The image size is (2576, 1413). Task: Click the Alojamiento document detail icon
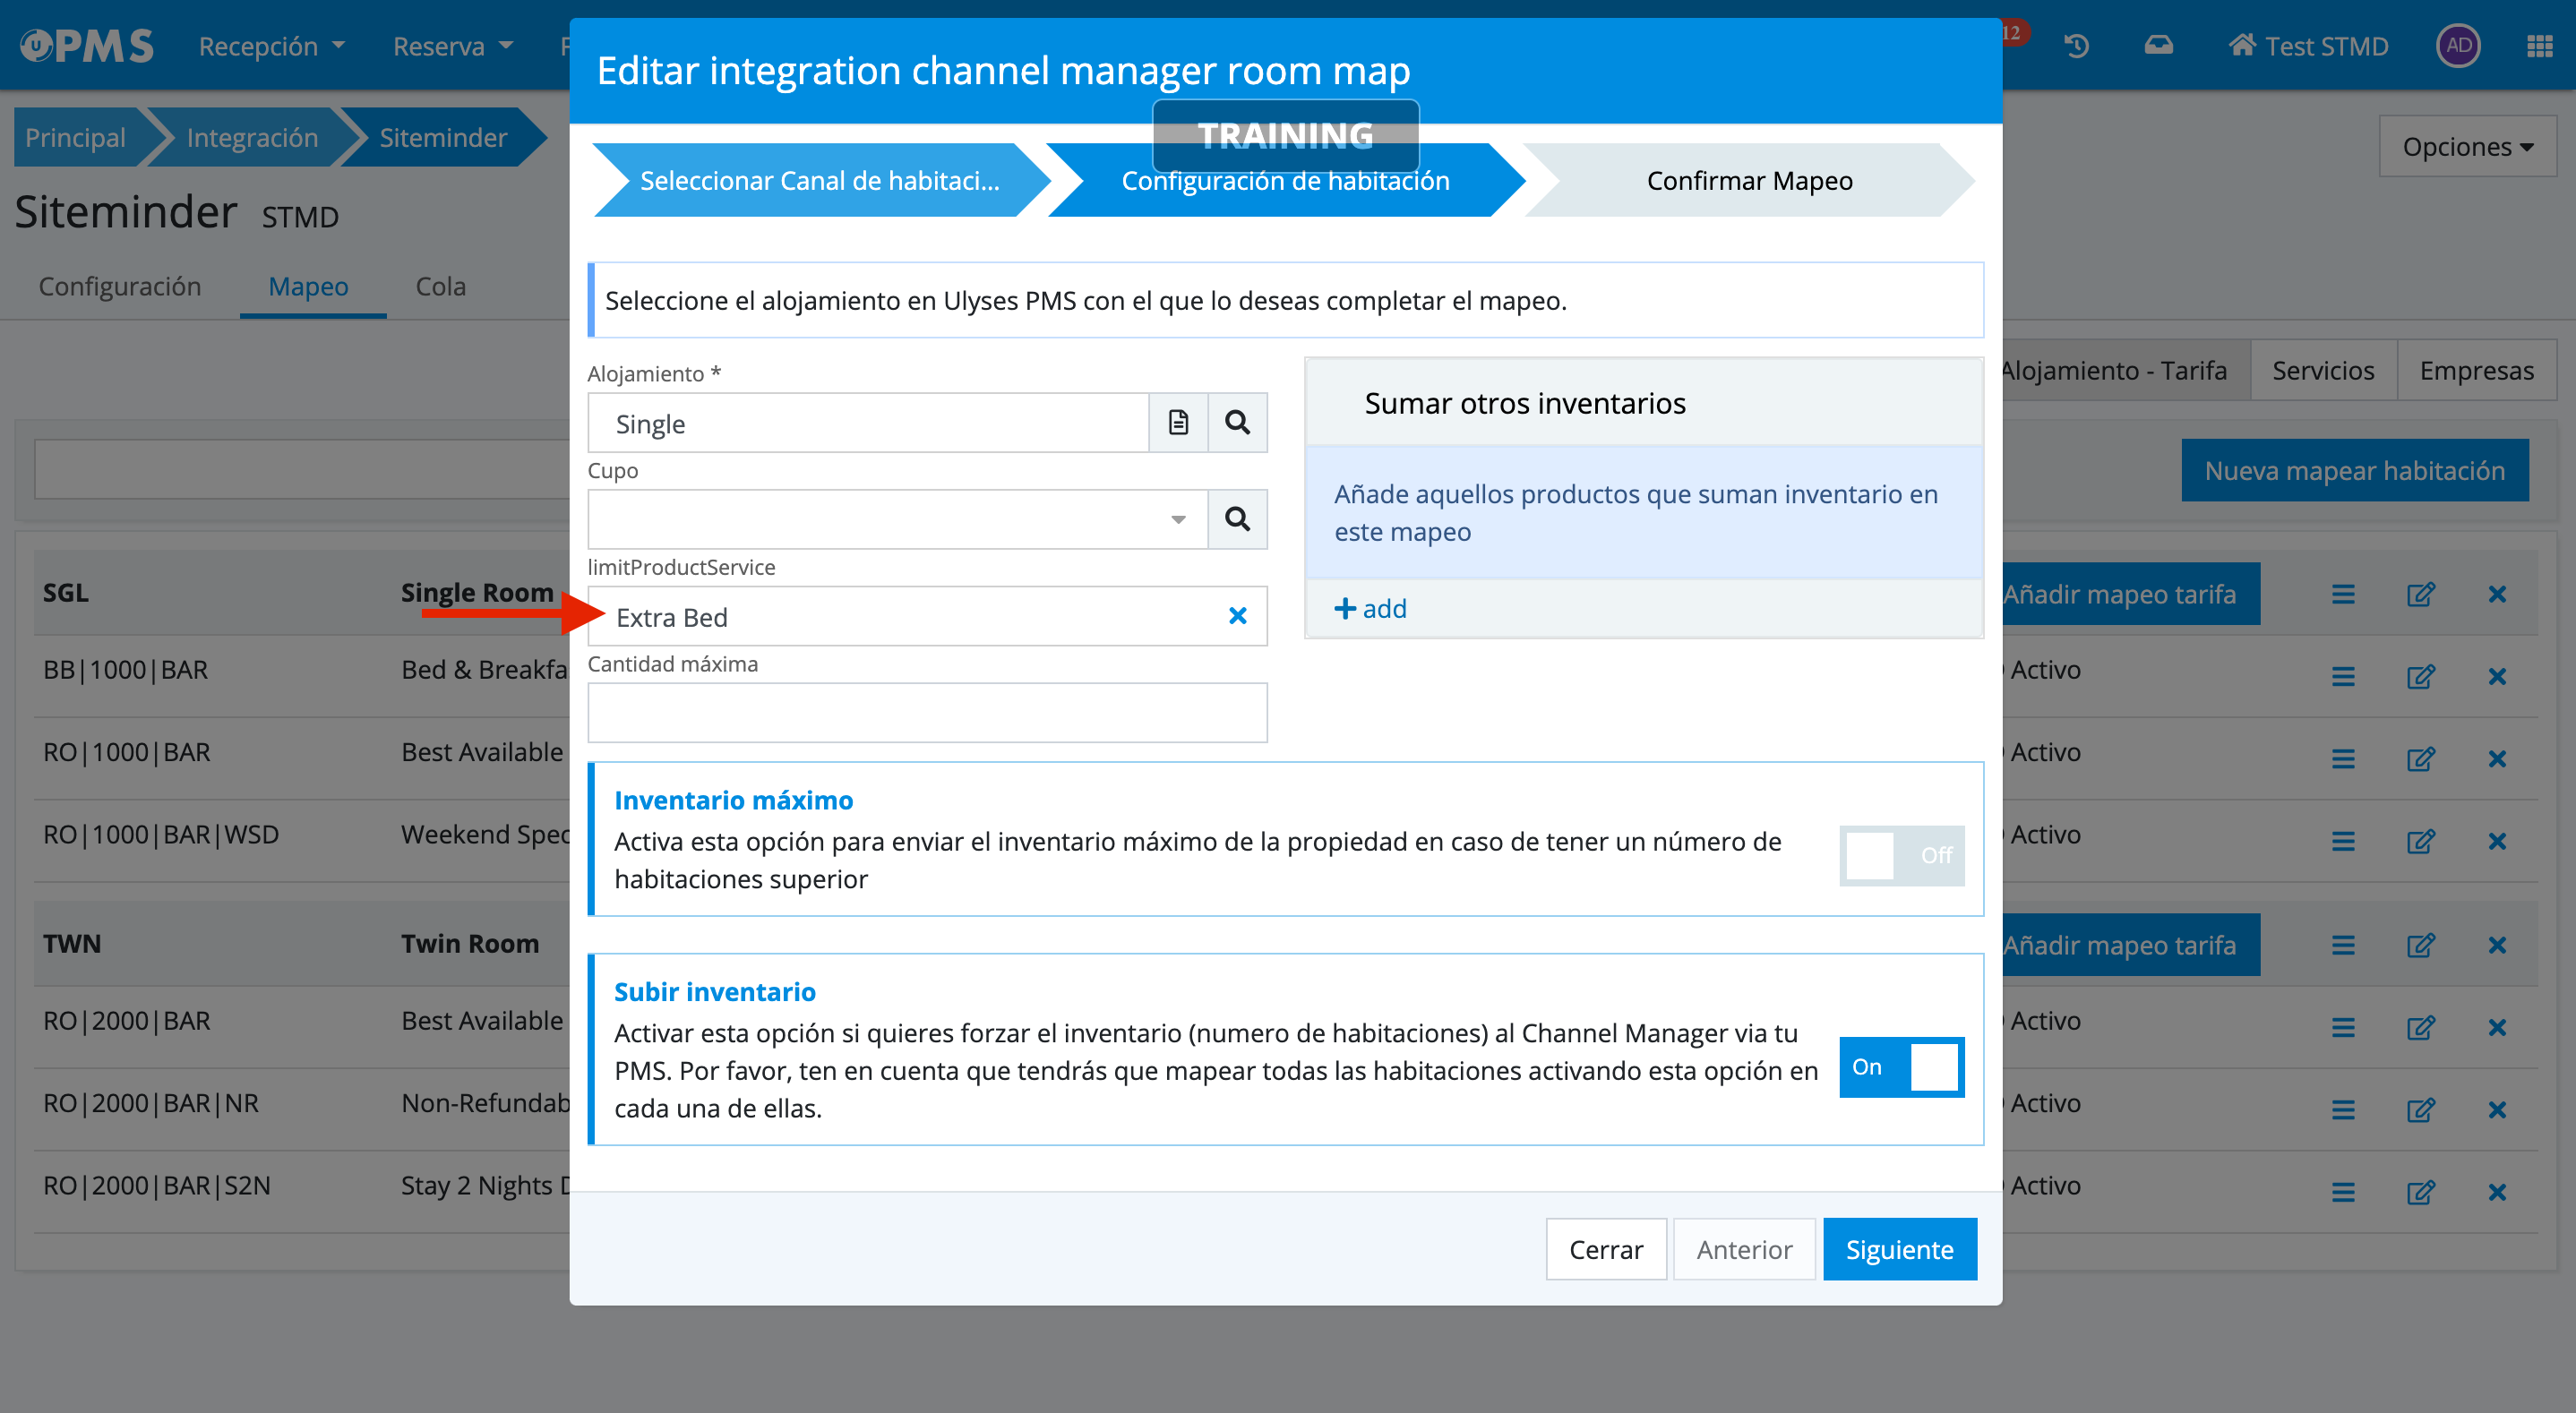[x=1178, y=422]
